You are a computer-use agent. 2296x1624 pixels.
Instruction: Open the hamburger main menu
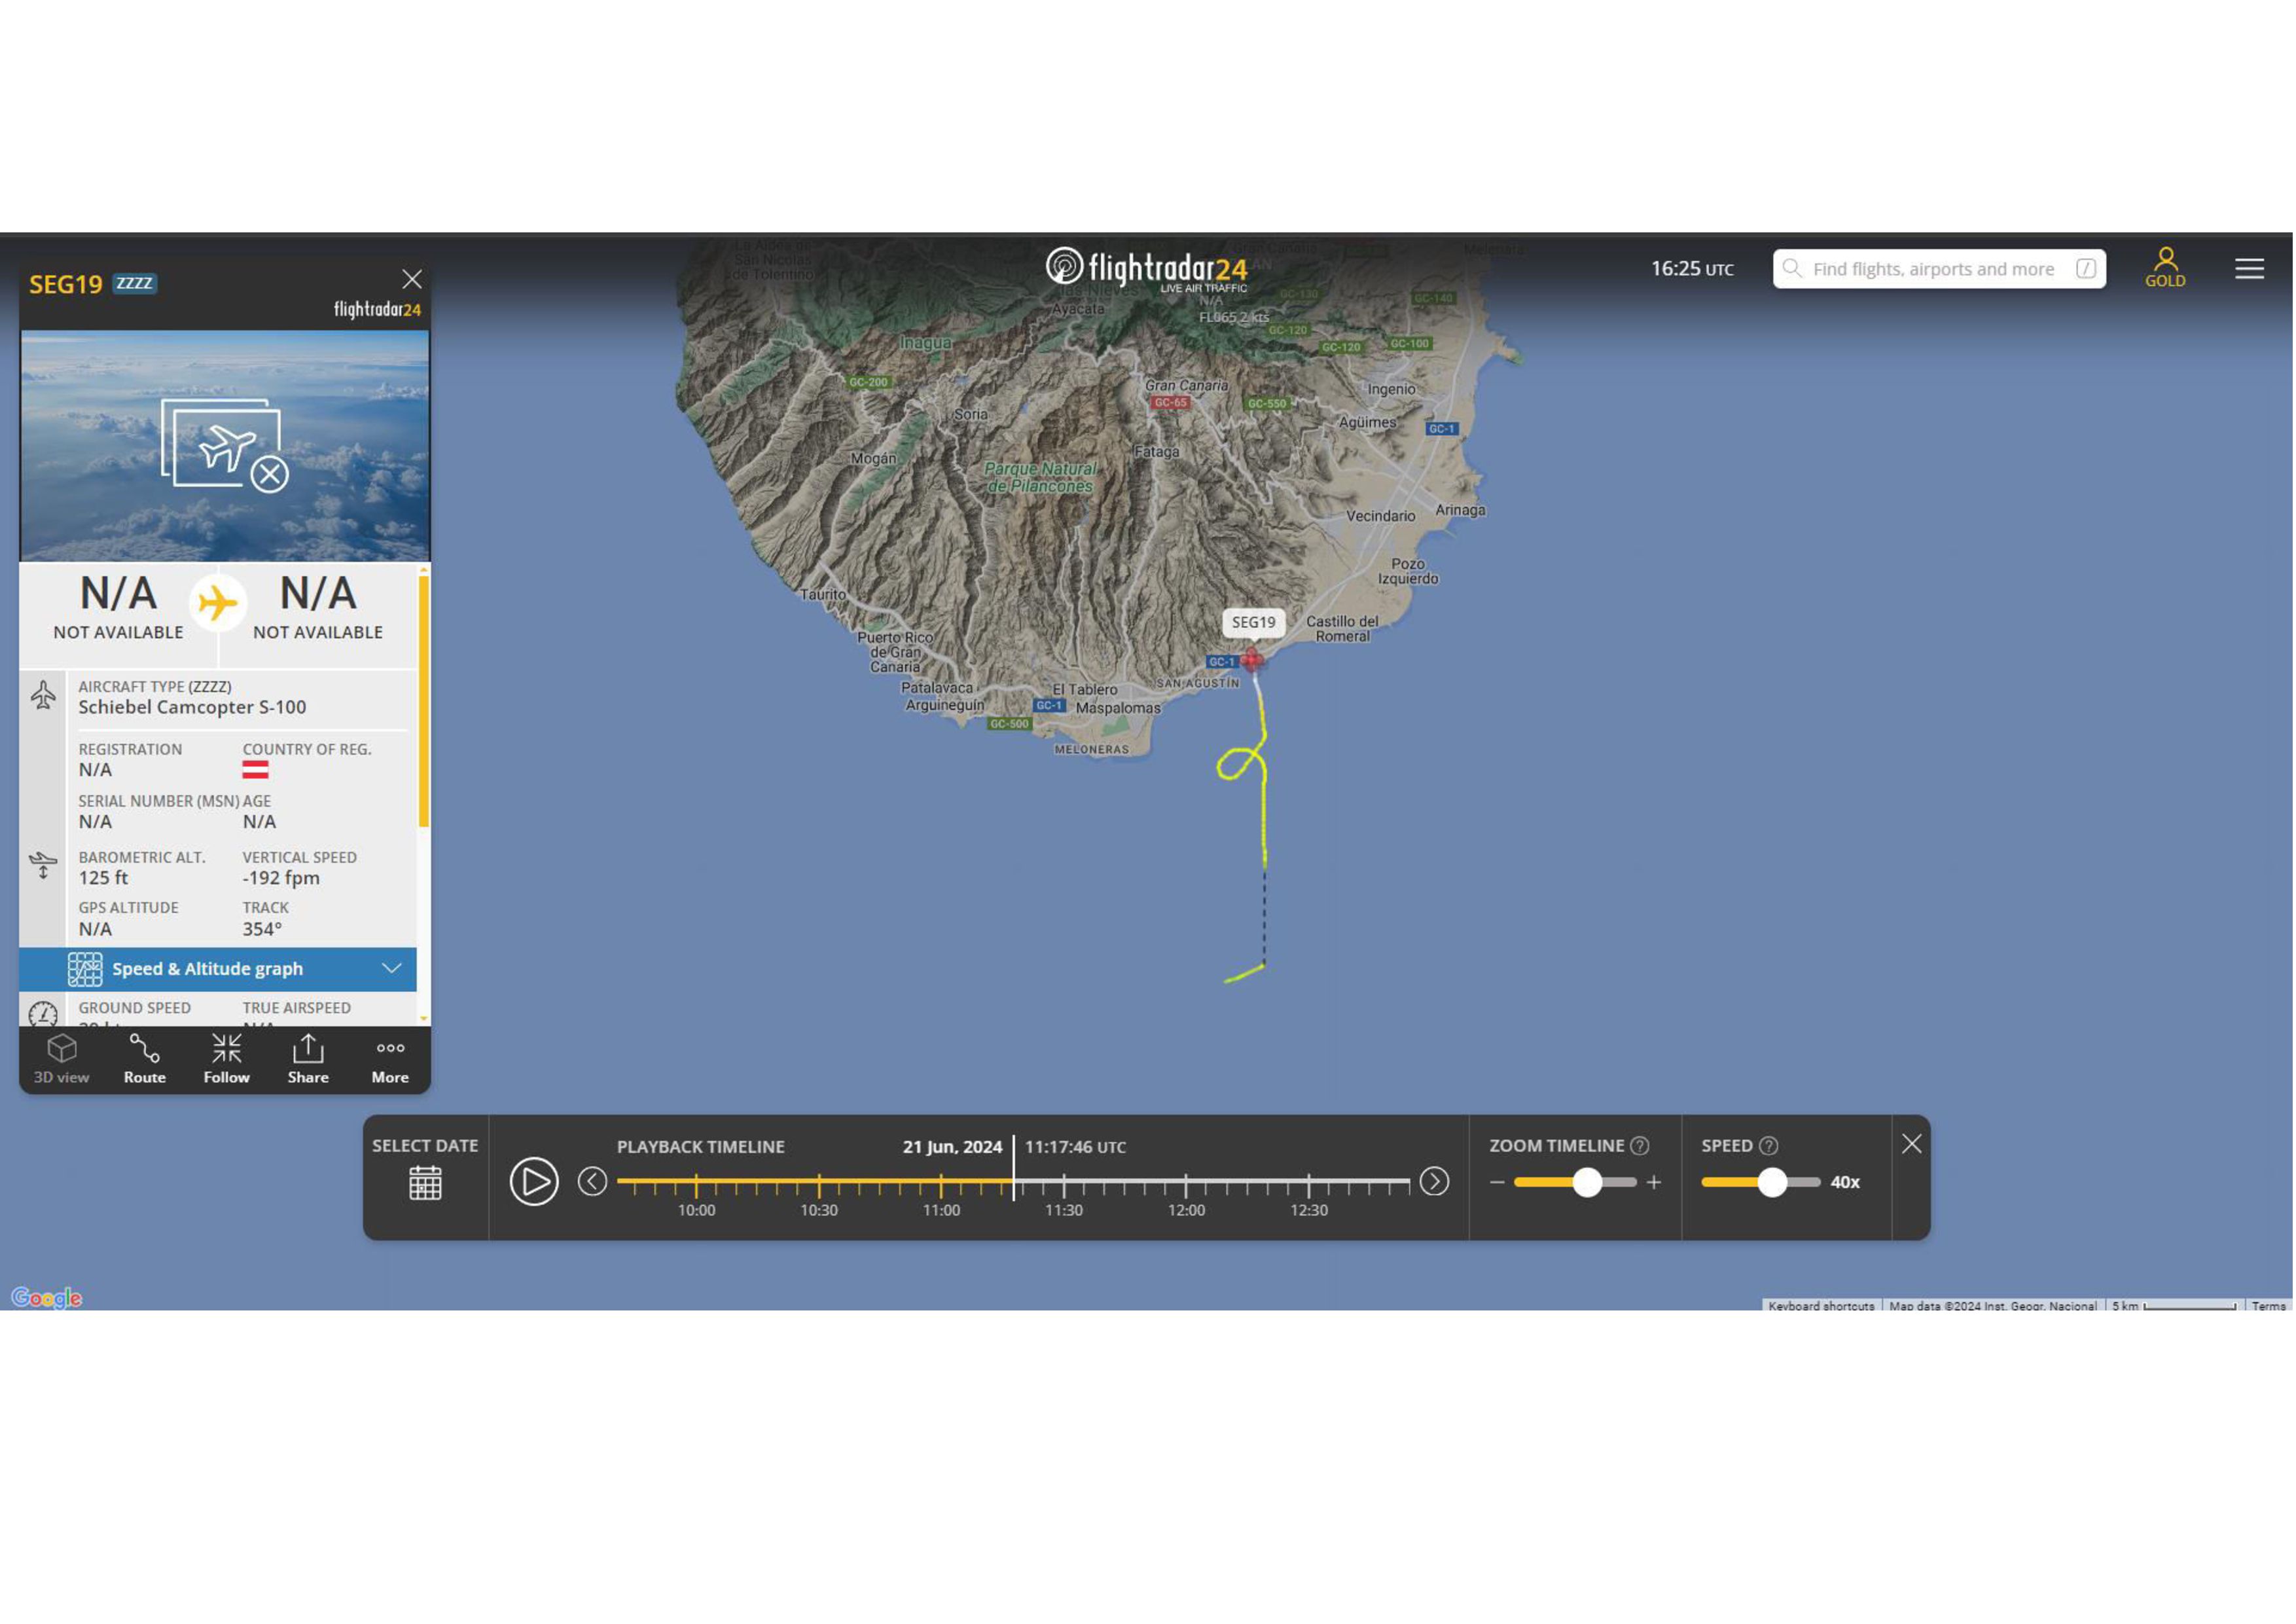coord(2250,268)
